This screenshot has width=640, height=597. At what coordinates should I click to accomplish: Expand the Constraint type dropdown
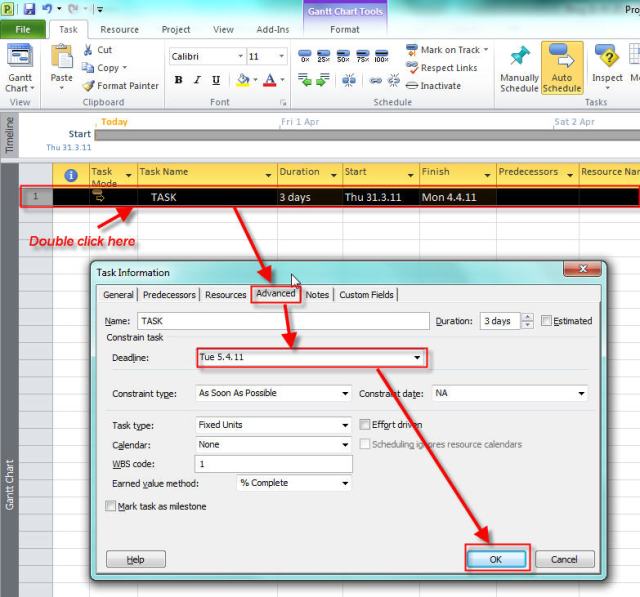pos(345,394)
